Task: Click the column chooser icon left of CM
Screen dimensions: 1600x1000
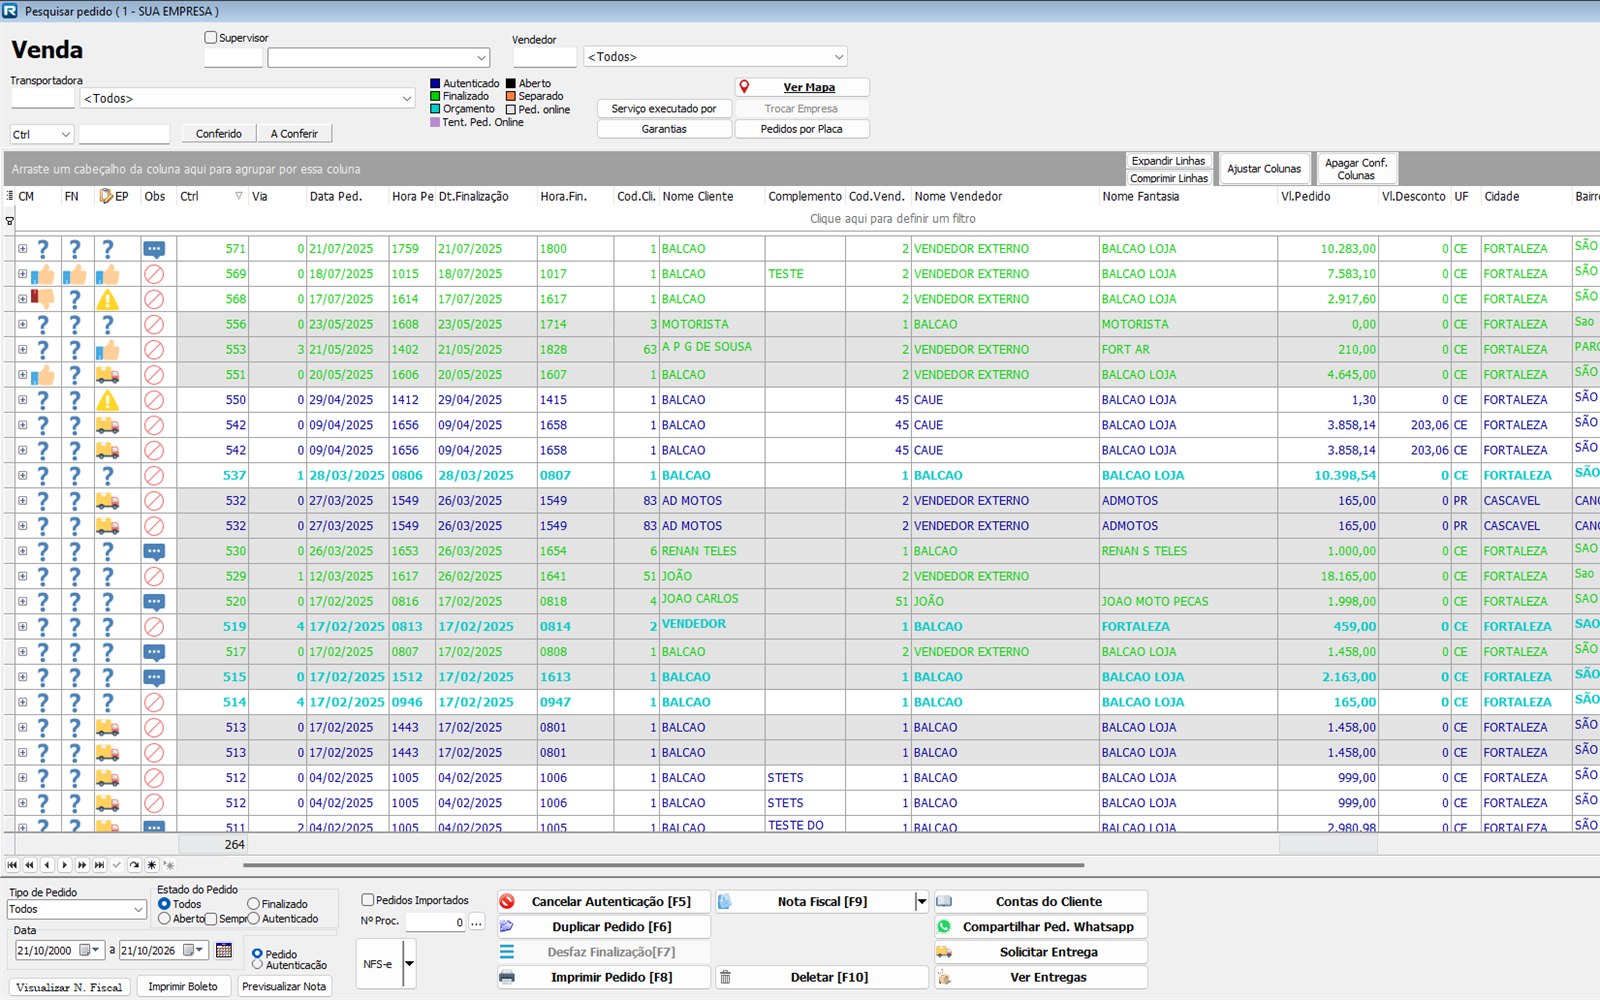Action: coord(10,196)
